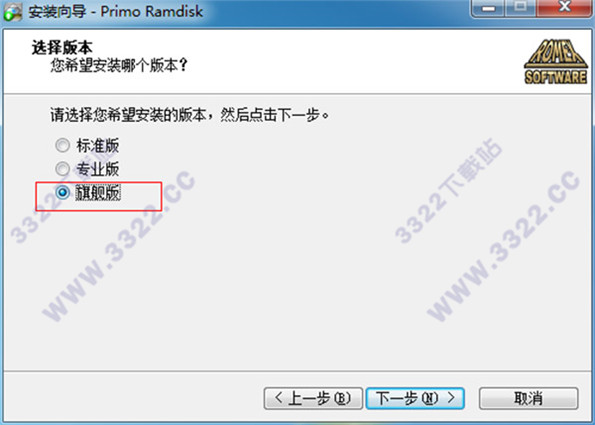
Task: Close the Primo Ramdisk setup wizard
Action: coord(565,8)
